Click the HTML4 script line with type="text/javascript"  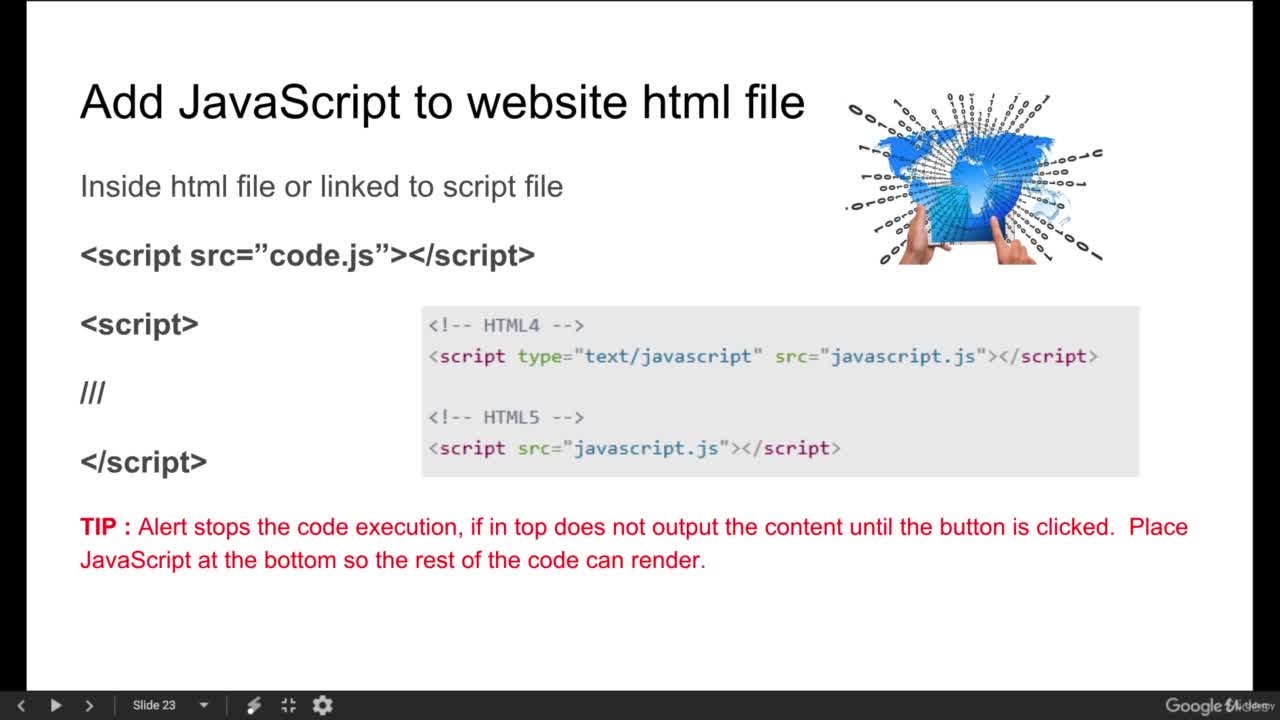[763, 356]
